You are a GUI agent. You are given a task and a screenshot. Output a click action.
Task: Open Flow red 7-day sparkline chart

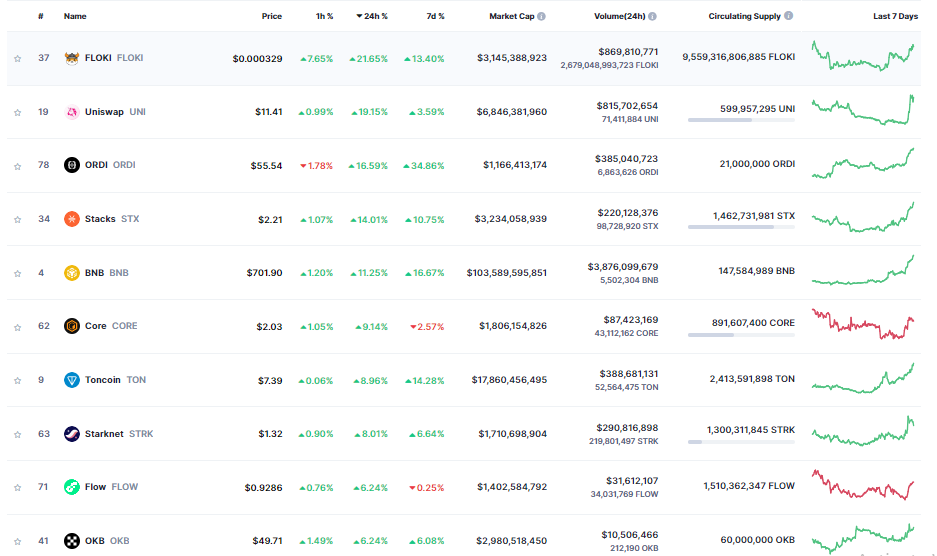(863, 485)
